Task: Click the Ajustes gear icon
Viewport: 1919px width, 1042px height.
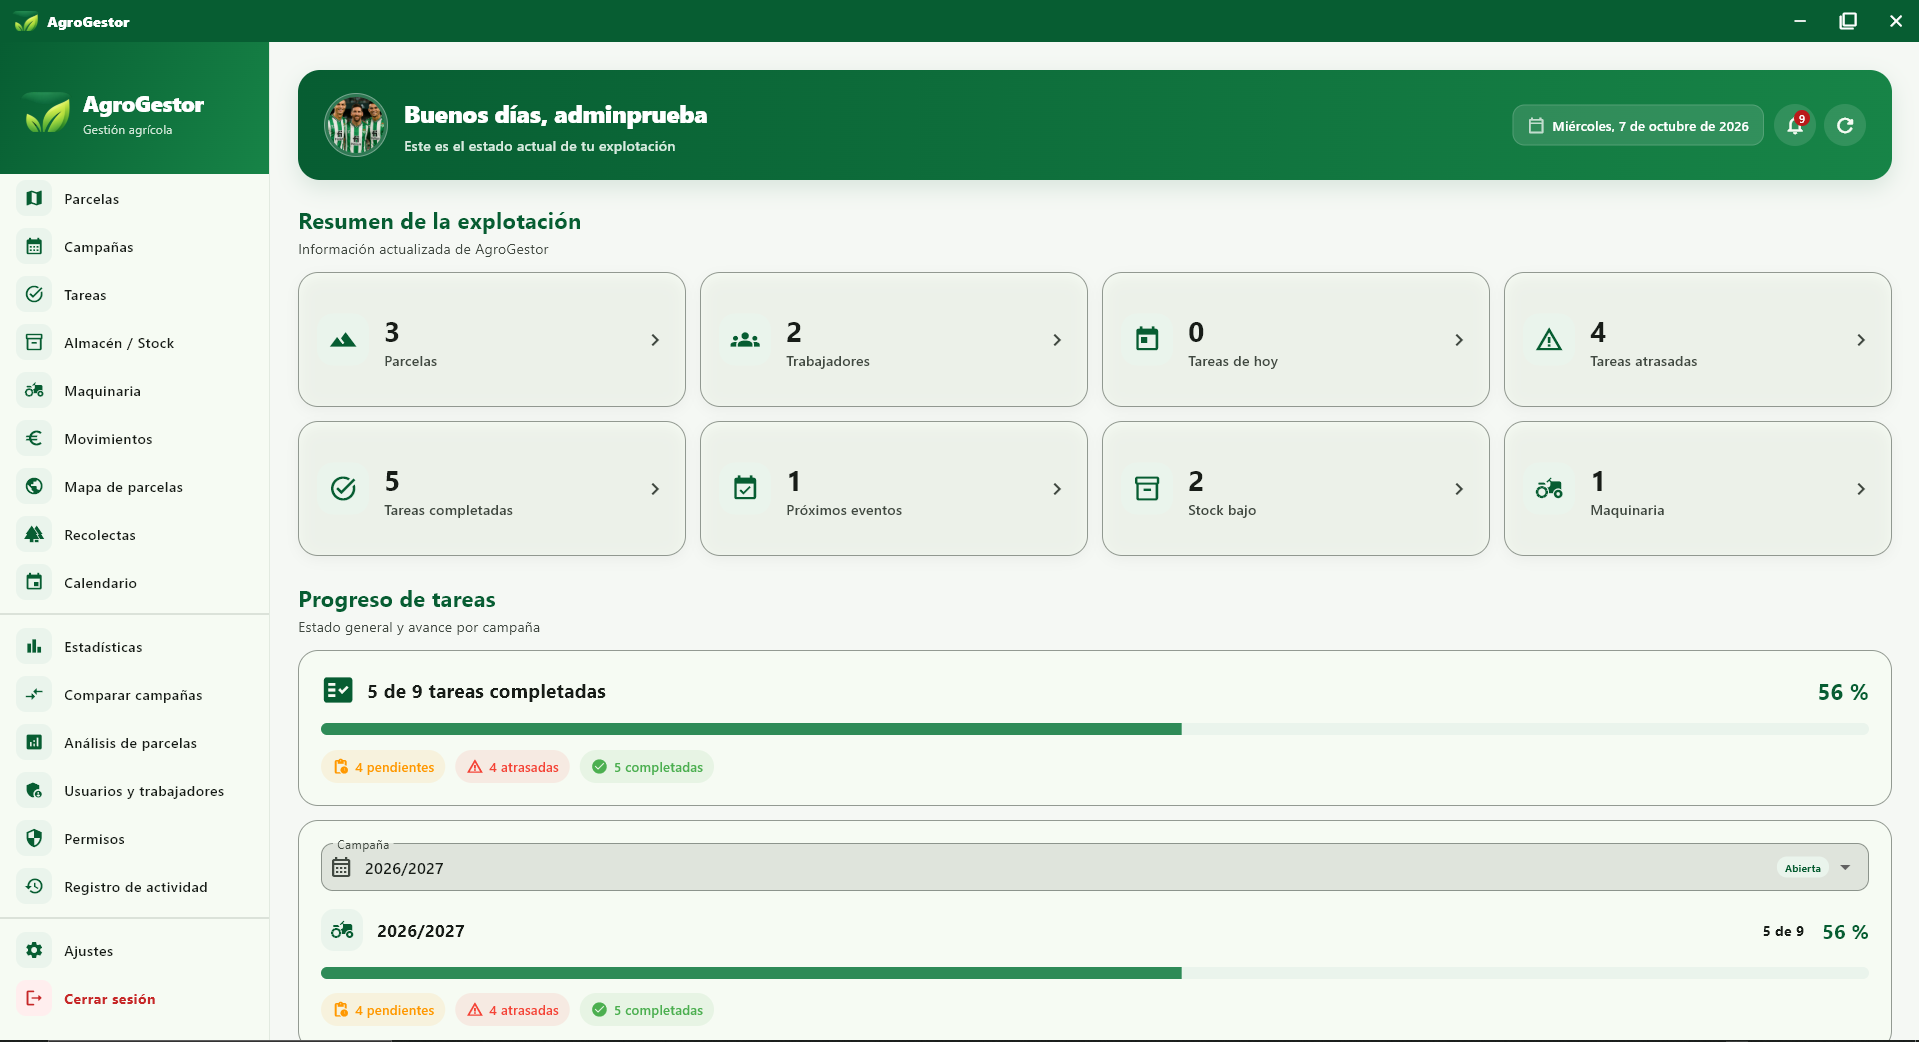Action: coord(34,950)
